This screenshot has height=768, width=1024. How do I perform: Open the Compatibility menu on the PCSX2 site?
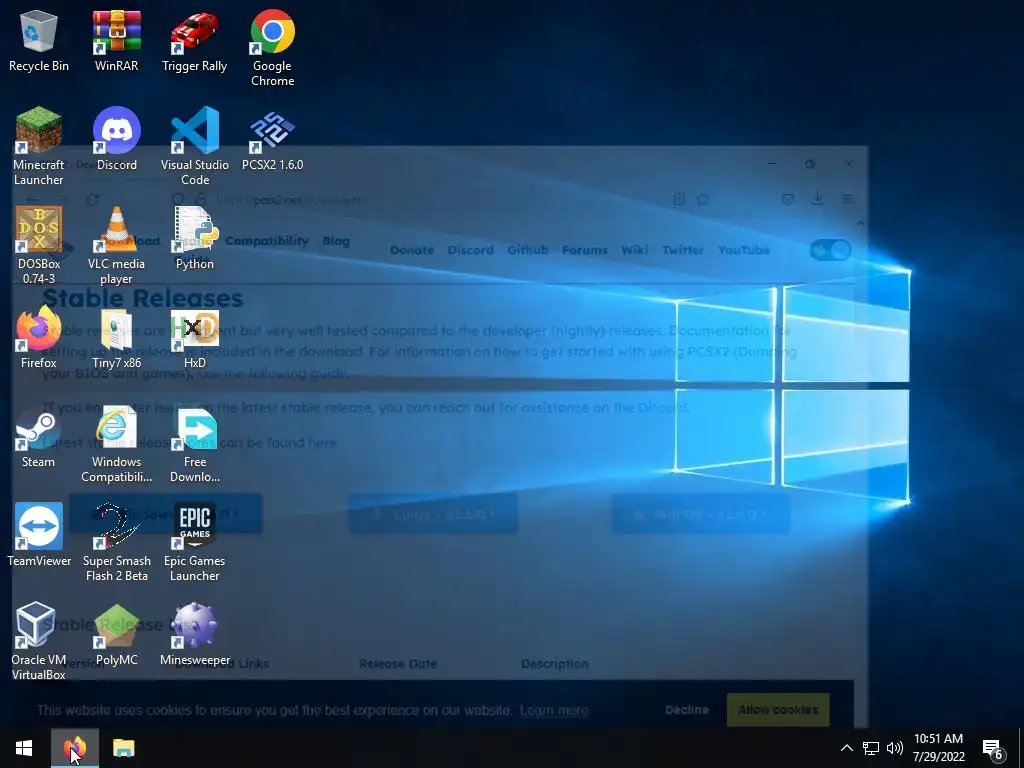click(266, 241)
